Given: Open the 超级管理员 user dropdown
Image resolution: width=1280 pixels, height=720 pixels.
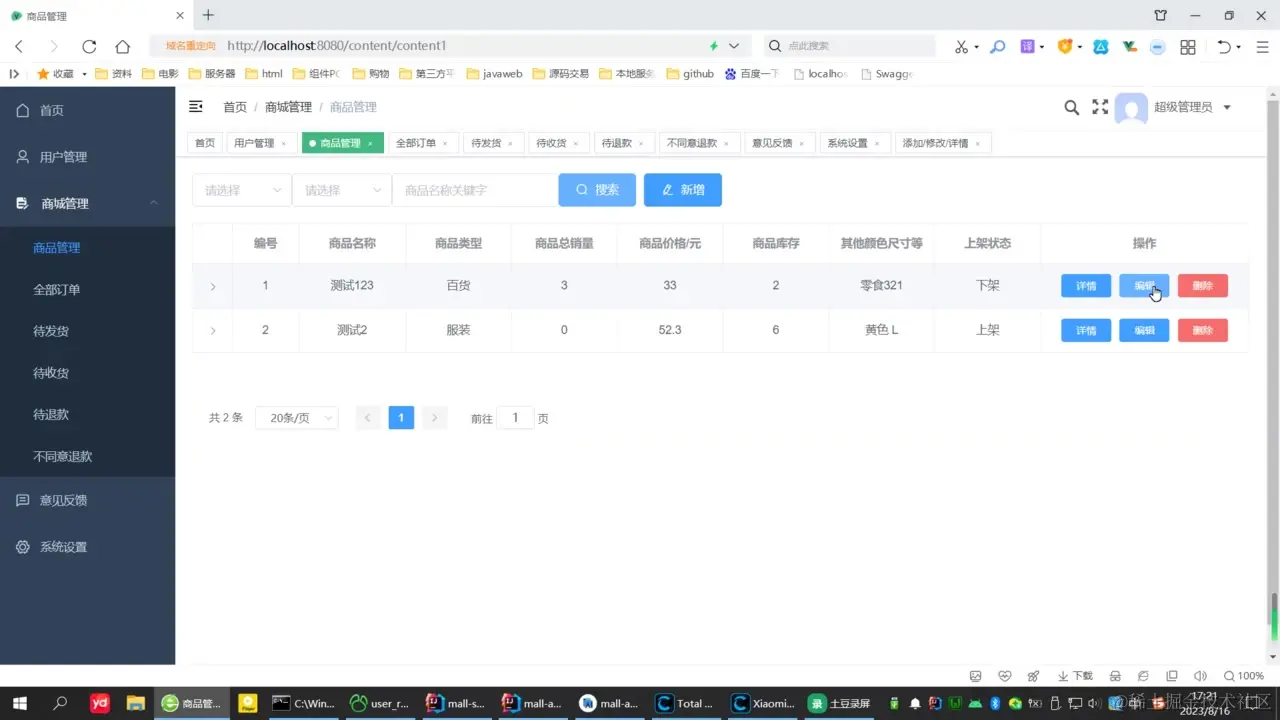Looking at the screenshot, I should [x=1193, y=107].
